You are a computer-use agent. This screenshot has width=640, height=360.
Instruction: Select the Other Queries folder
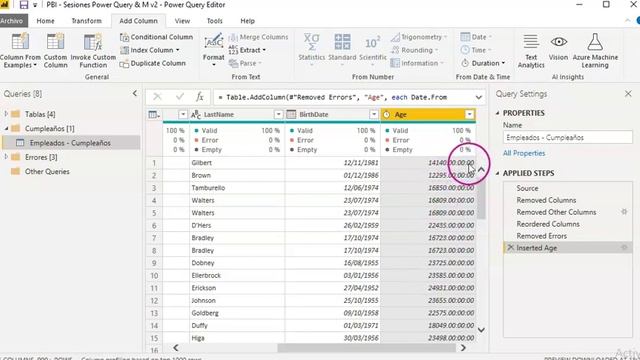(47, 171)
